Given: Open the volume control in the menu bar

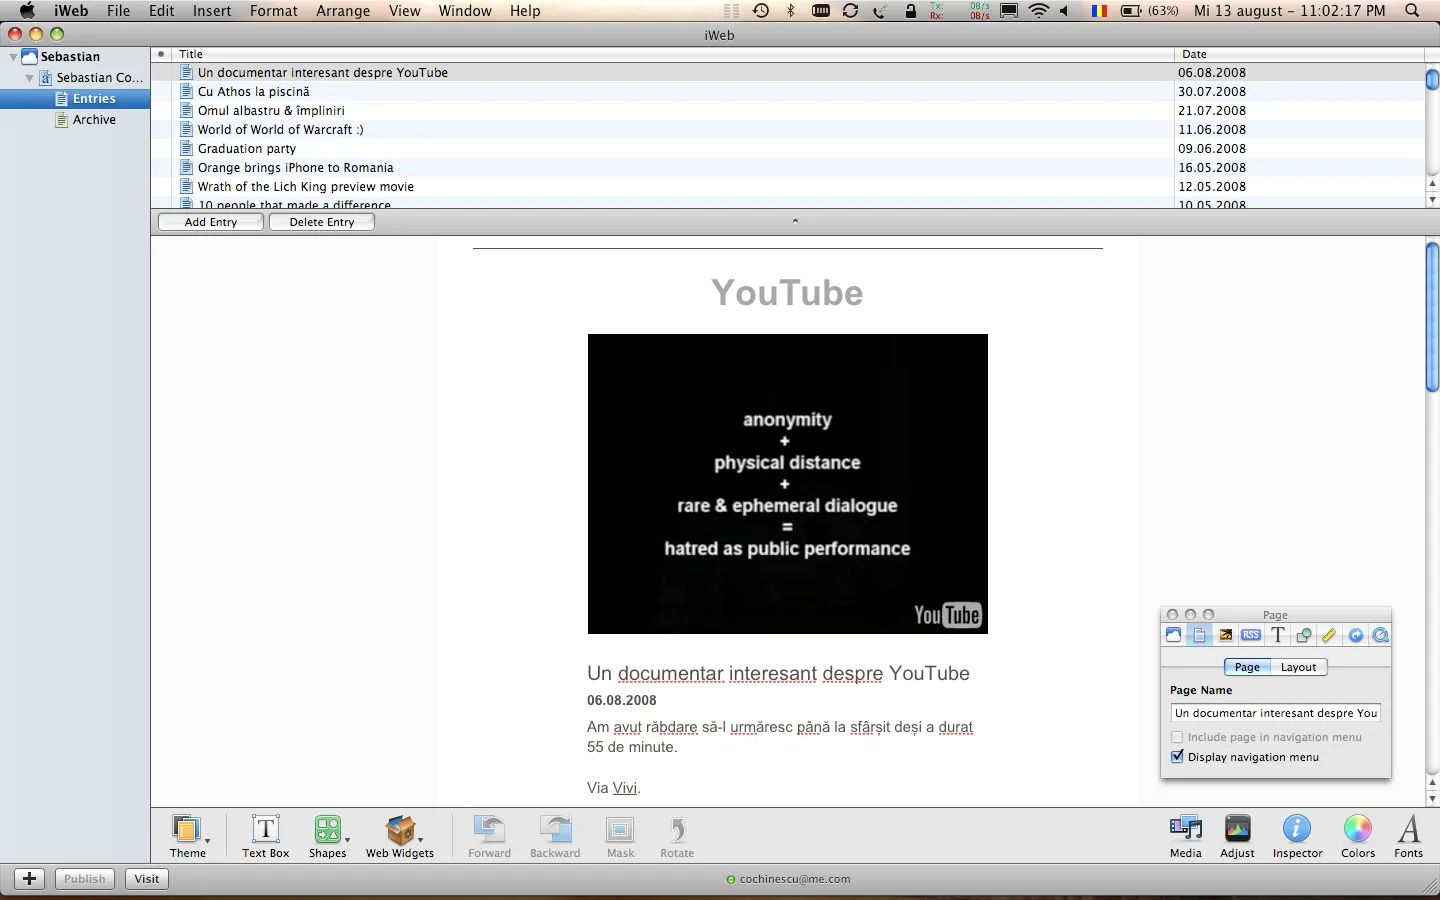Looking at the screenshot, I should coord(1064,11).
